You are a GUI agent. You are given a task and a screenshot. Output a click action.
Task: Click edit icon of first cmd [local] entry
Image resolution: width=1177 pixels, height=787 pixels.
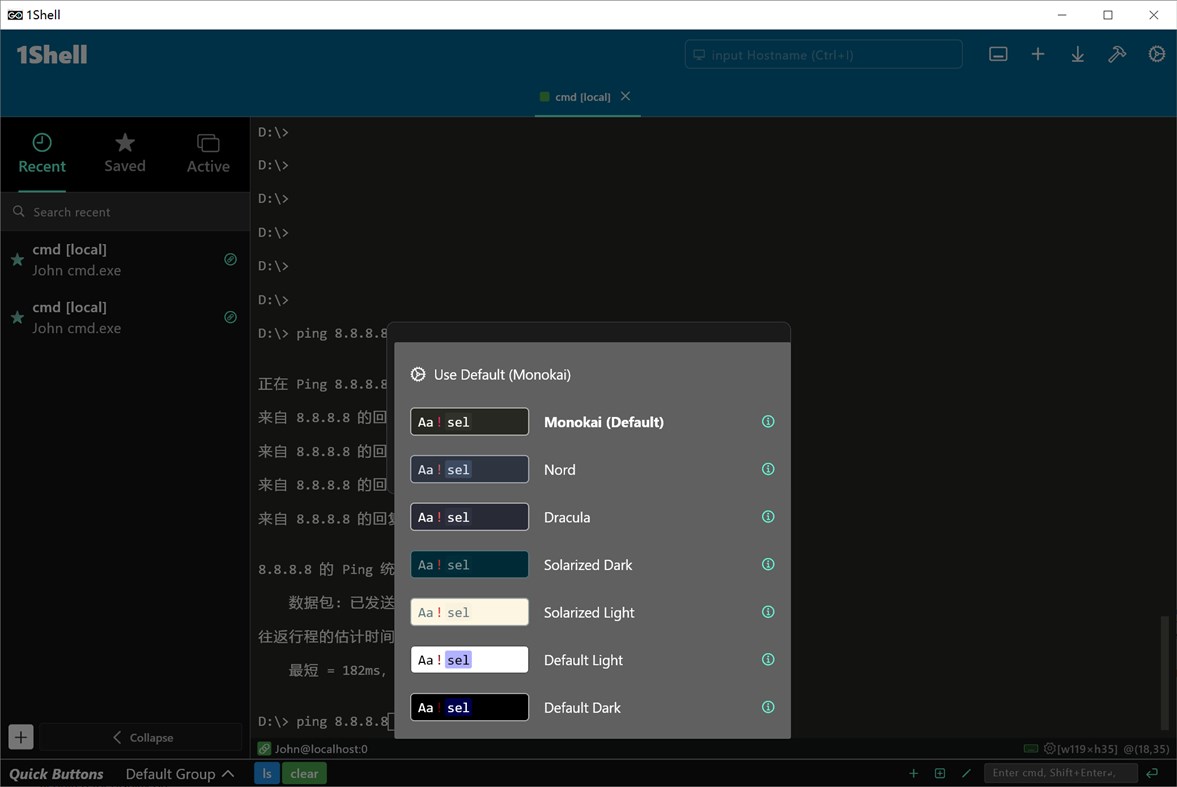pyautogui.click(x=230, y=259)
